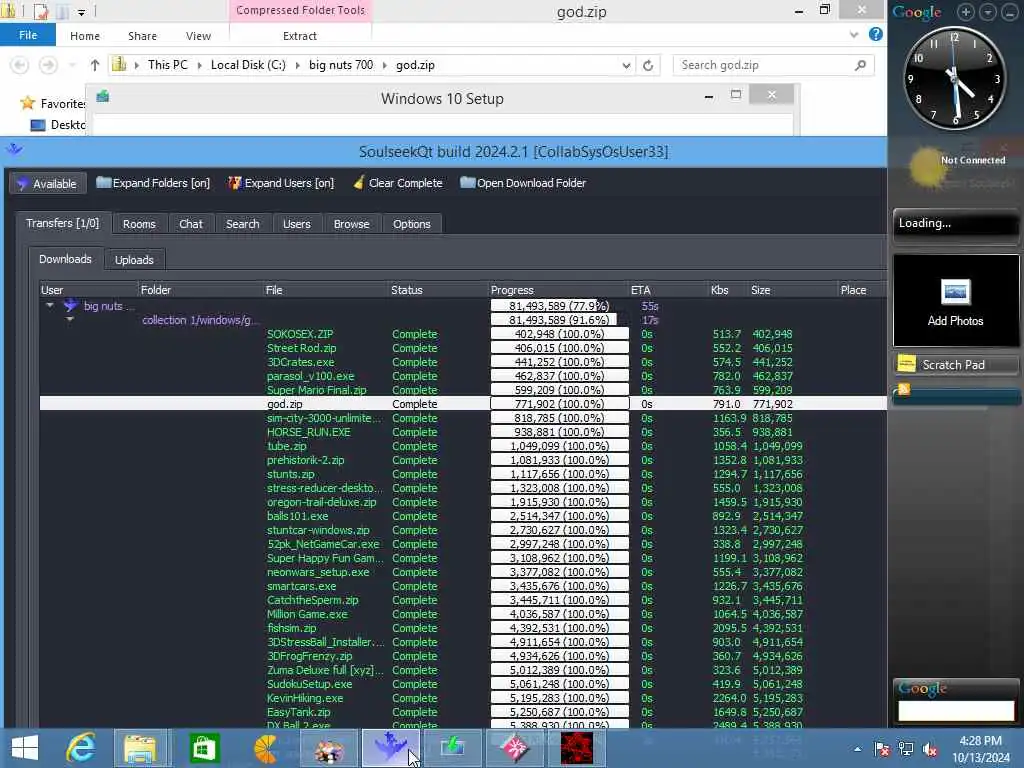
Task: Open the Windows Start button
Action: point(25,748)
